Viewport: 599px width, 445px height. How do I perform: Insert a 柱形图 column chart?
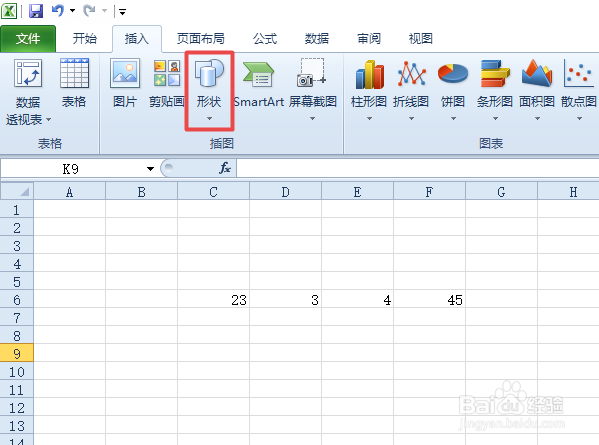point(369,83)
